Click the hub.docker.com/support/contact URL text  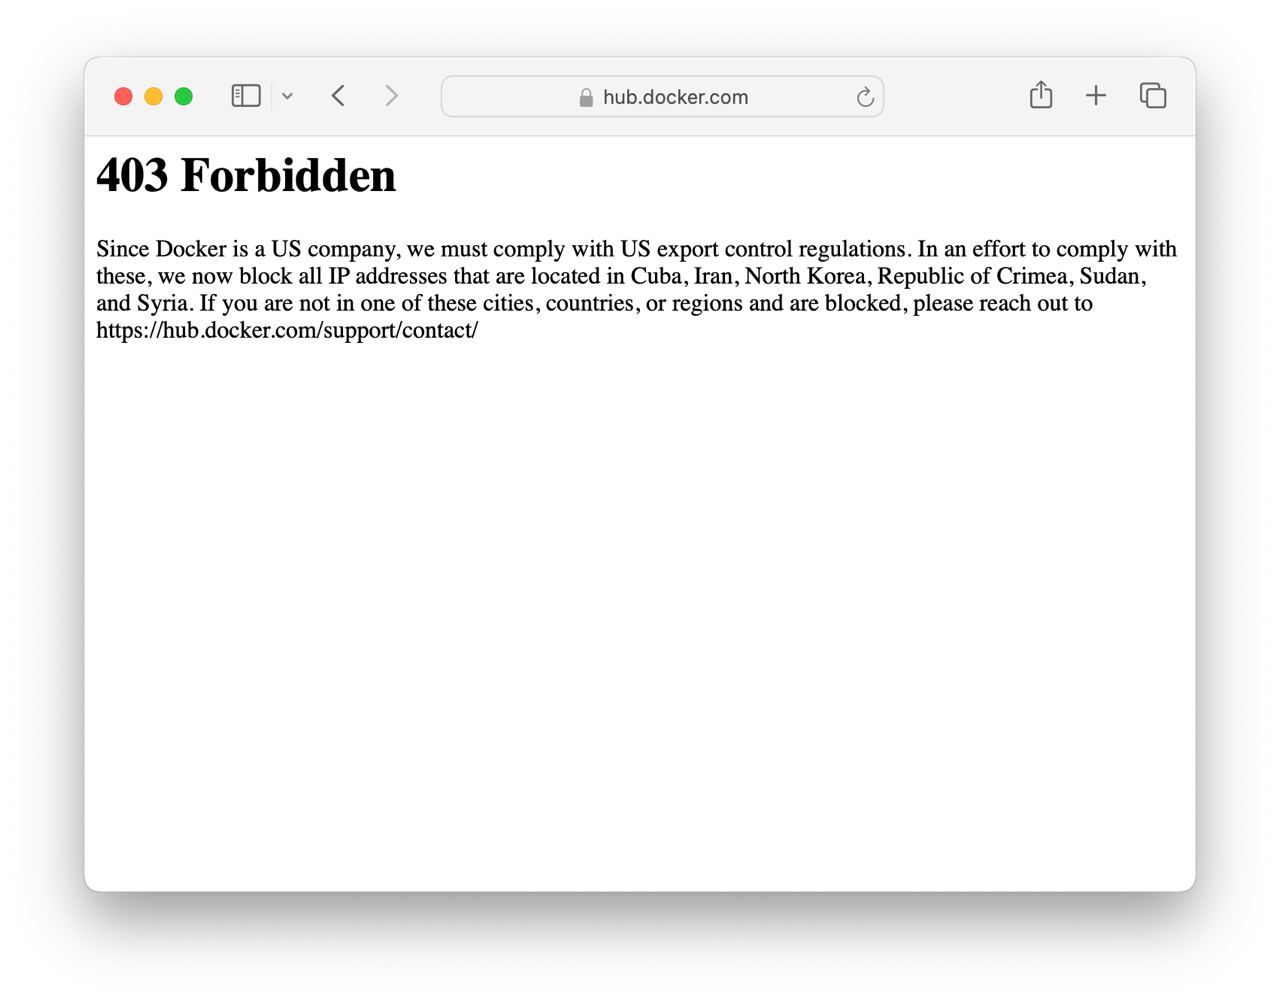point(287,330)
